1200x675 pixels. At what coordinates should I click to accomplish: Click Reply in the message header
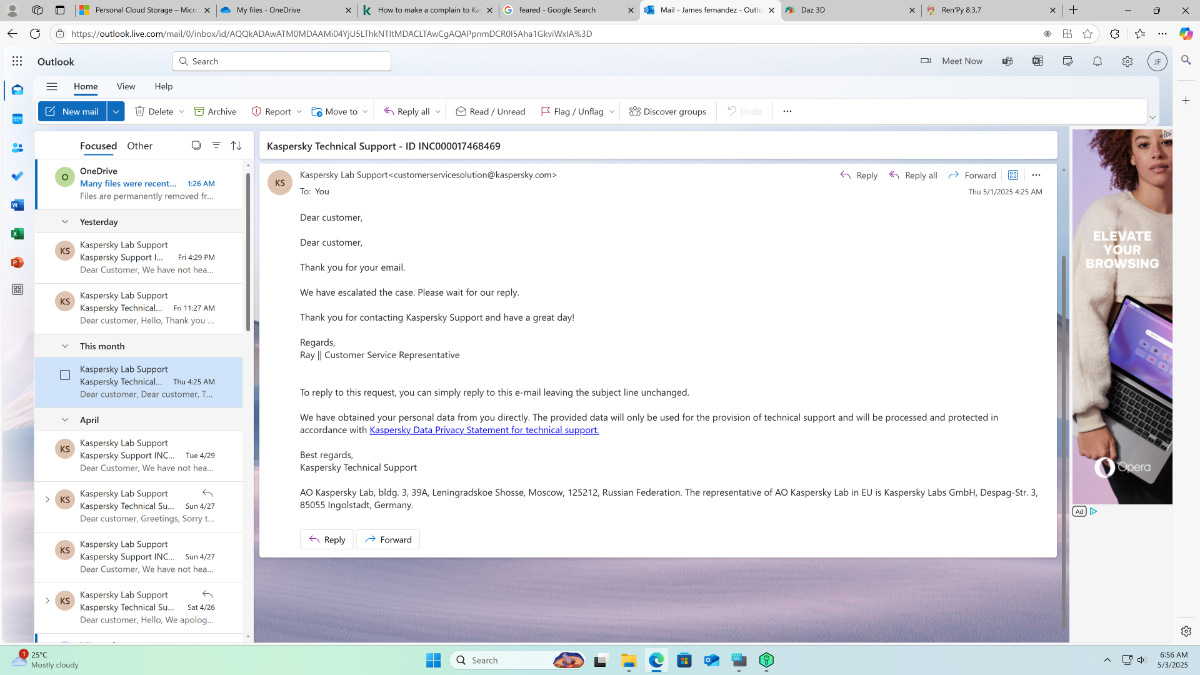point(858,175)
